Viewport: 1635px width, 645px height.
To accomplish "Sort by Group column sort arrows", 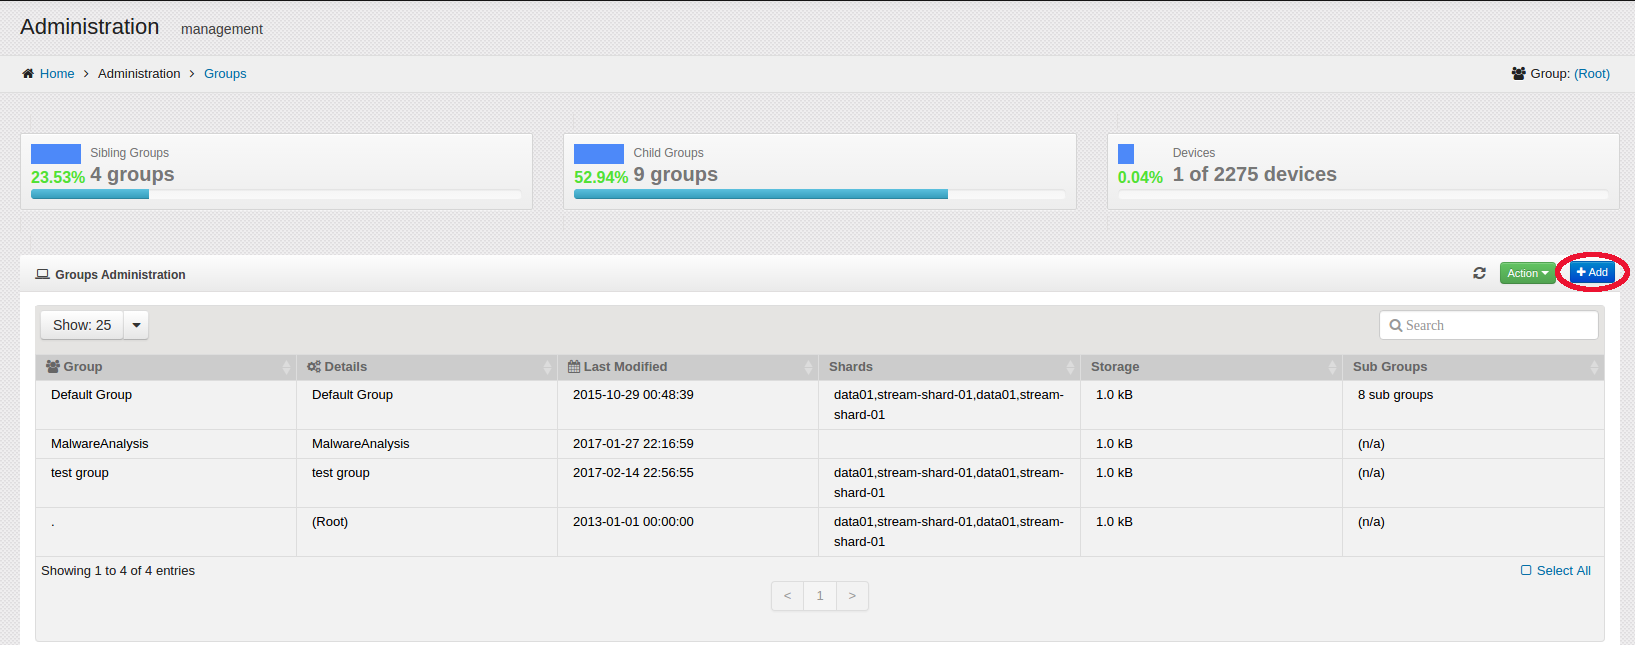I will 287,367.
